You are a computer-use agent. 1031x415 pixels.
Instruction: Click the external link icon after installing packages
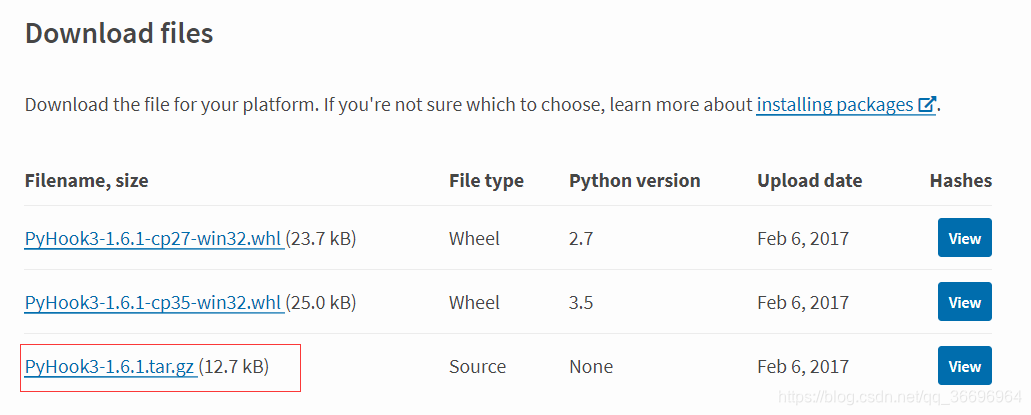[x=927, y=105]
